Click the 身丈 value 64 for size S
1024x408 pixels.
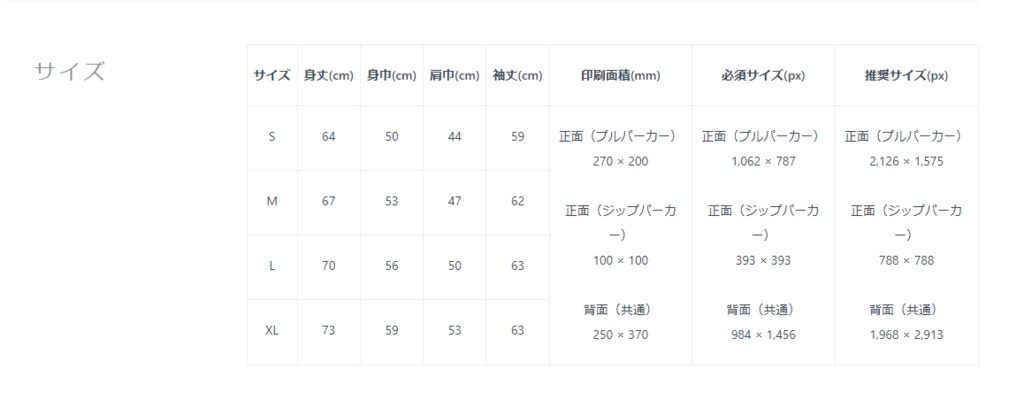point(329,137)
